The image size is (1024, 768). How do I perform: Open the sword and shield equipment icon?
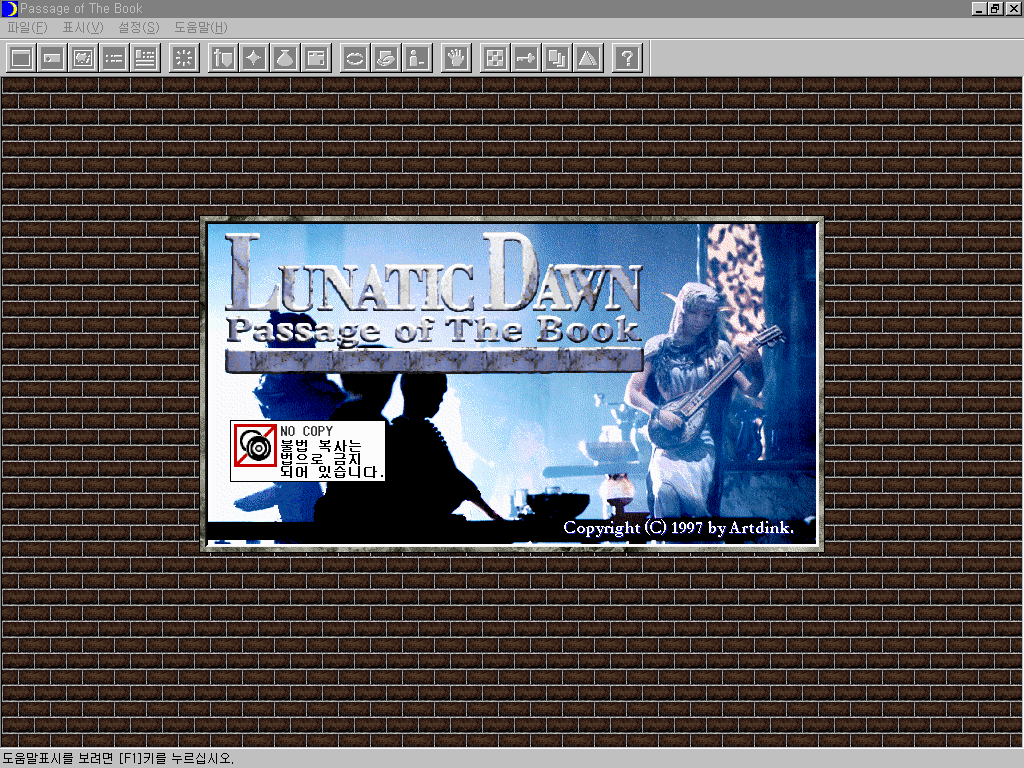(223, 58)
